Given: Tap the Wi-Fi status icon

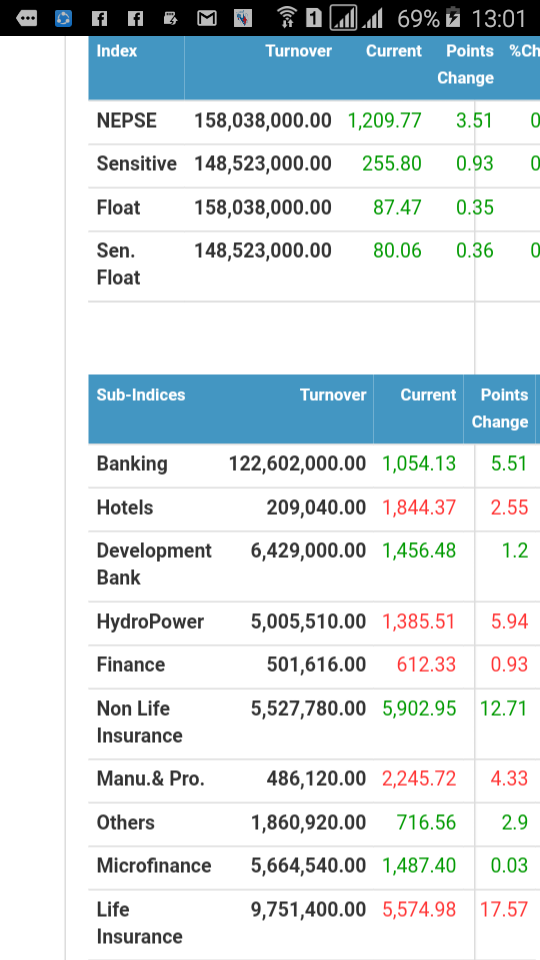Looking at the screenshot, I should point(287,18).
